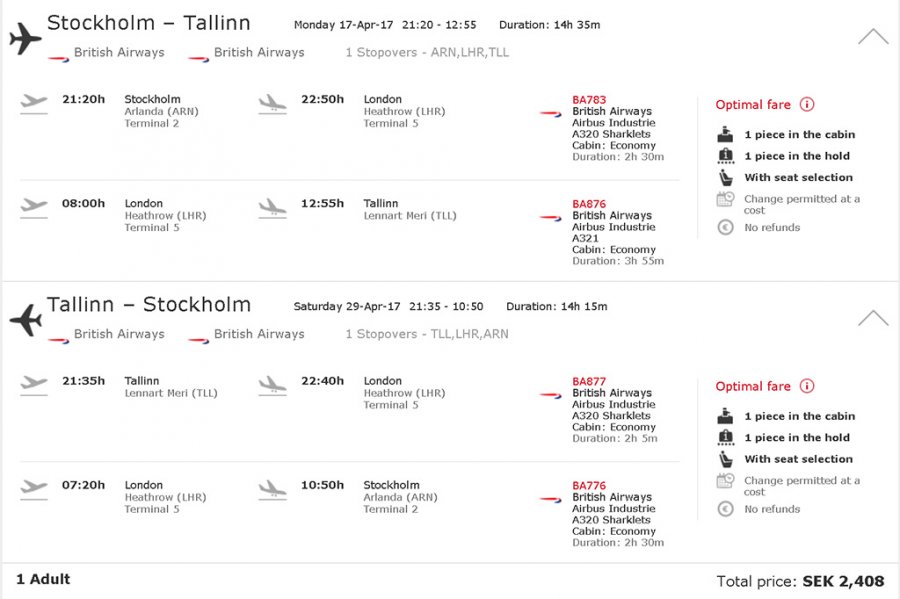900x599 pixels.
Task: Click airplane icon beside Stockholm – Tallinn heading
Action: [x=25, y=39]
